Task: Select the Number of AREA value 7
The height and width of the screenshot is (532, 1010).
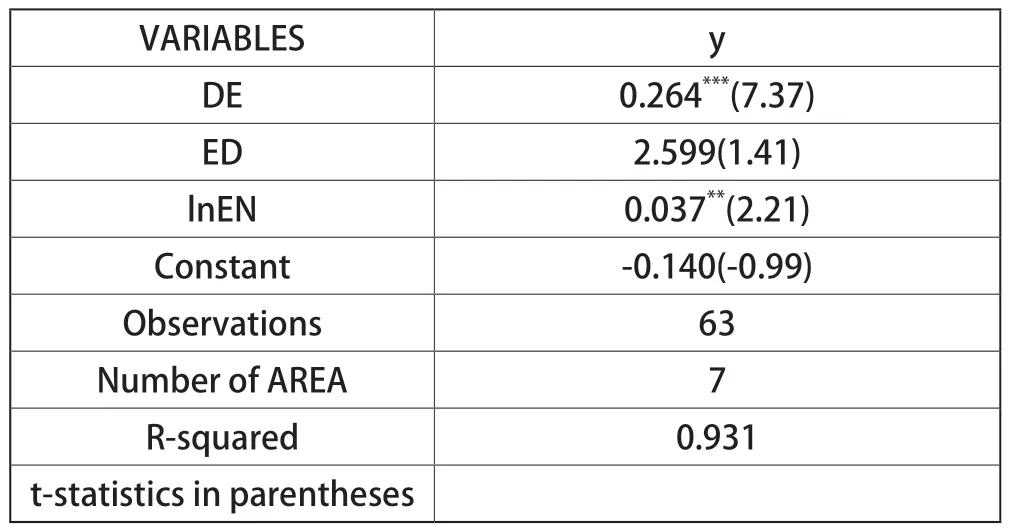Action: tap(717, 380)
